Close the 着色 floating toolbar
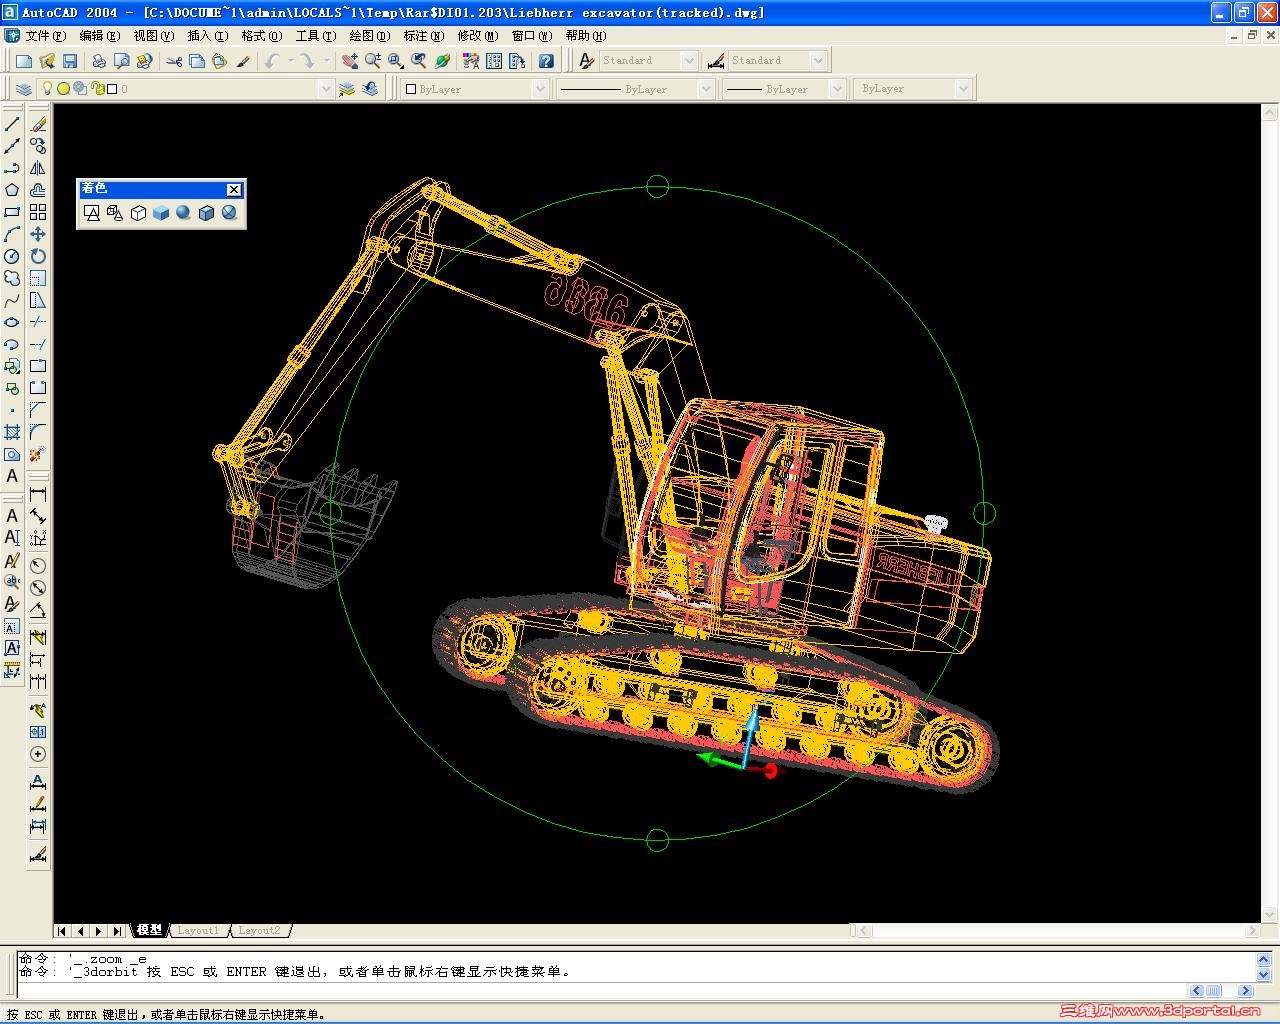The height and width of the screenshot is (1024, 1280). tap(234, 190)
